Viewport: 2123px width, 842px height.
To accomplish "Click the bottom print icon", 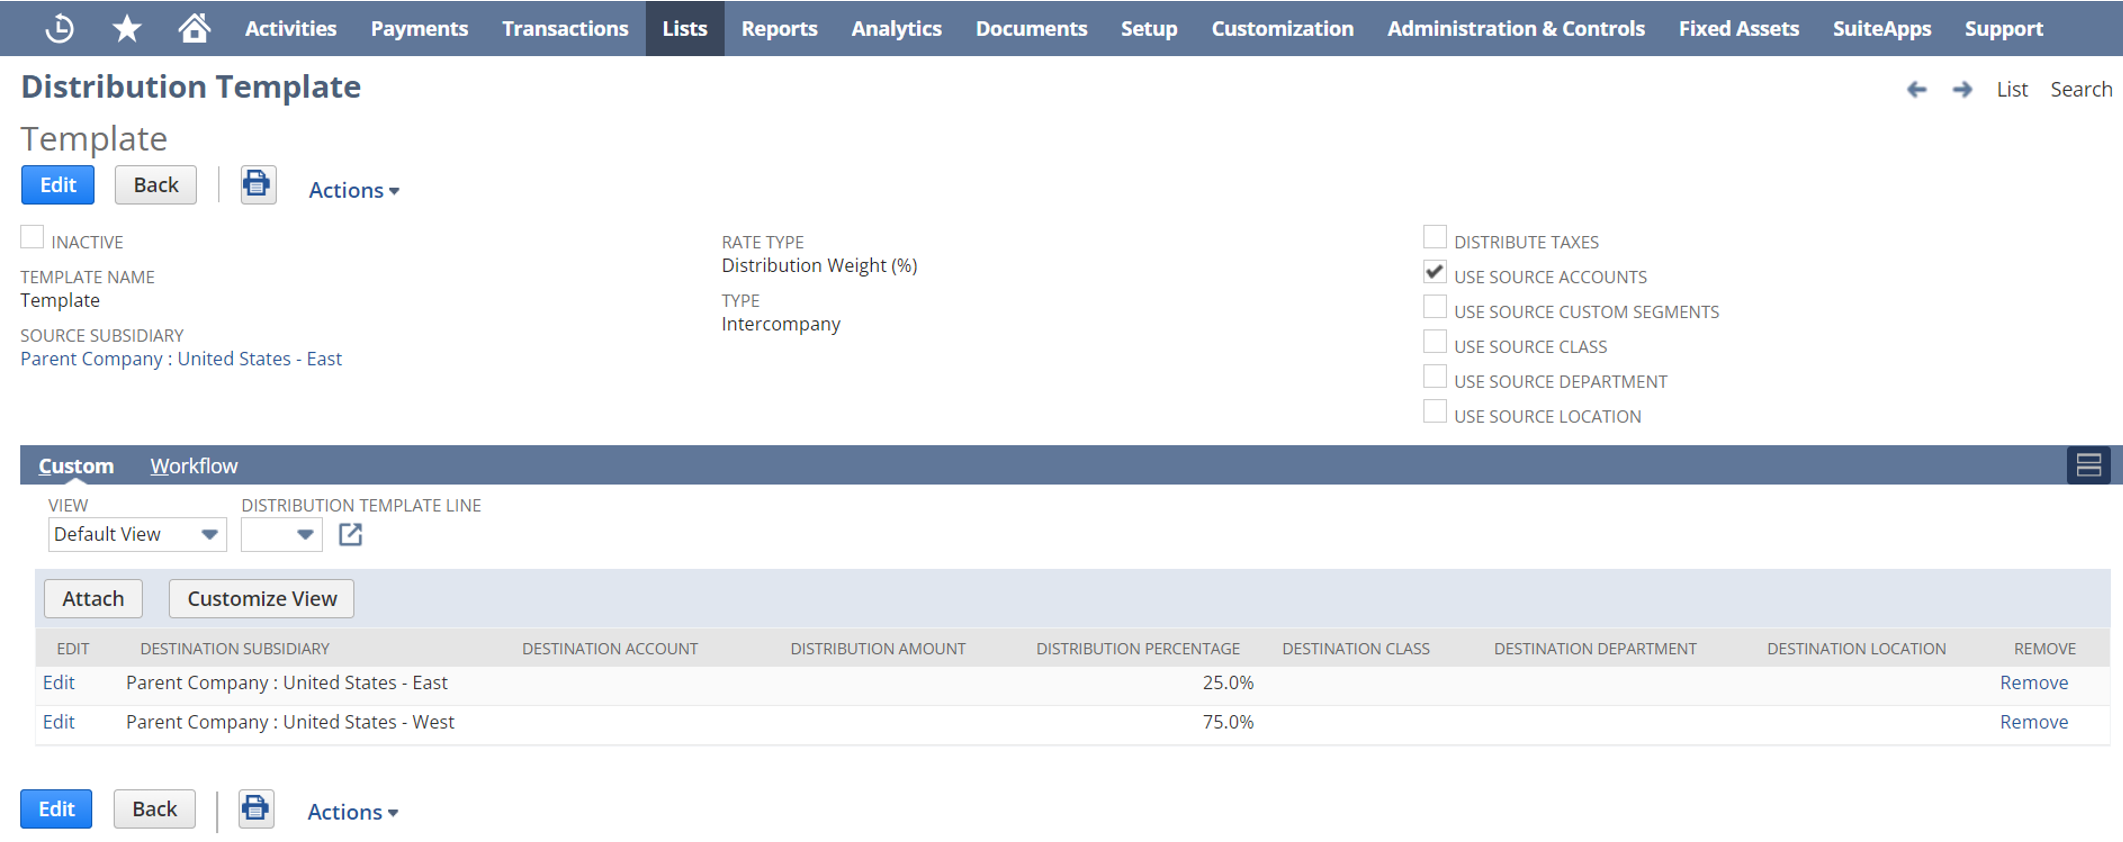I will click(x=256, y=809).
